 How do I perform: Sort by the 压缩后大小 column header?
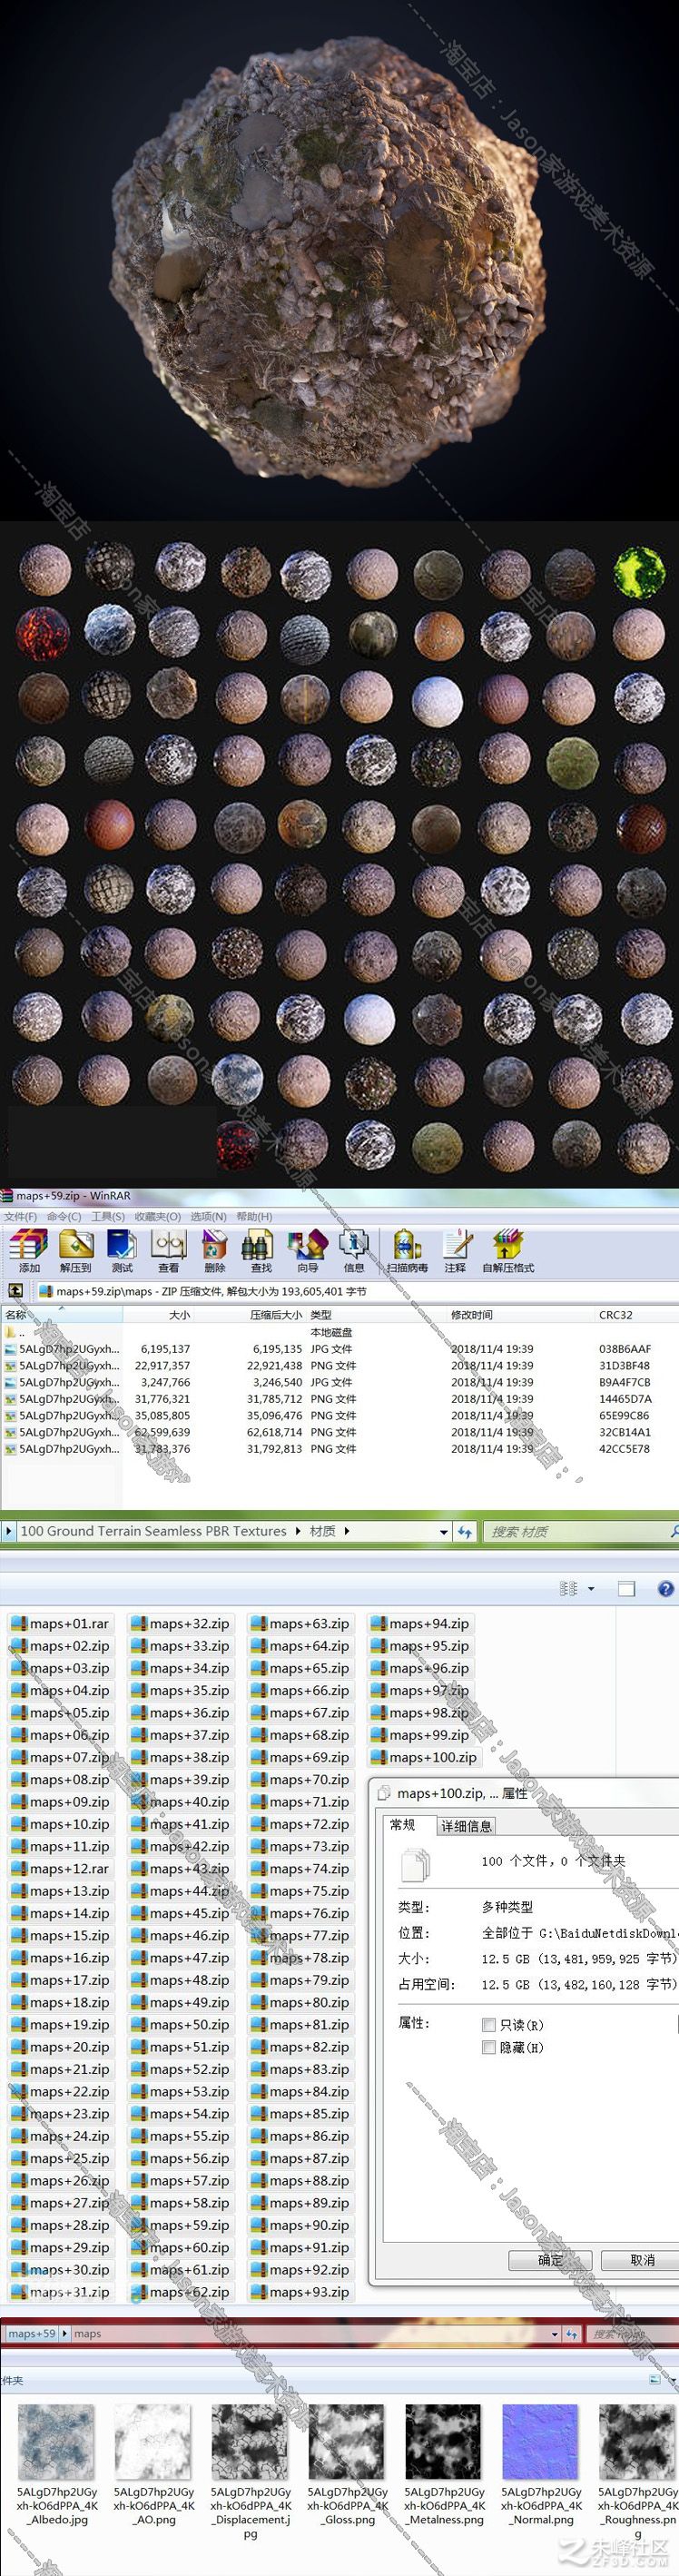pyautogui.click(x=276, y=1315)
